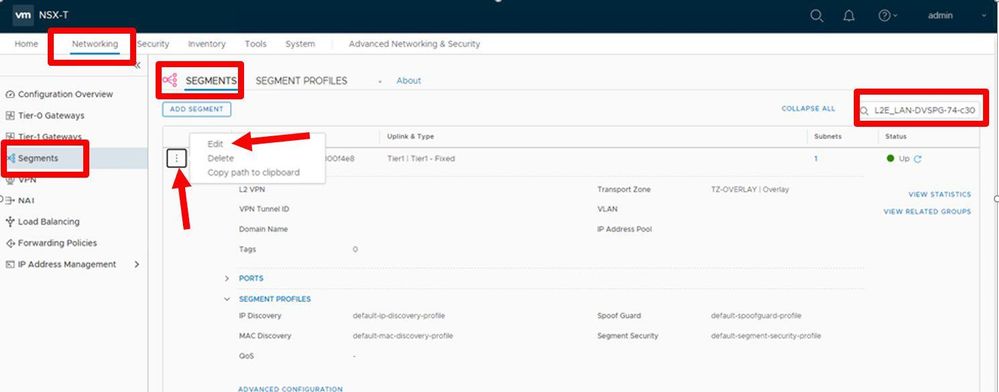Open the subnets count link 1
Viewport: 999px width, 392px height.
(x=816, y=159)
